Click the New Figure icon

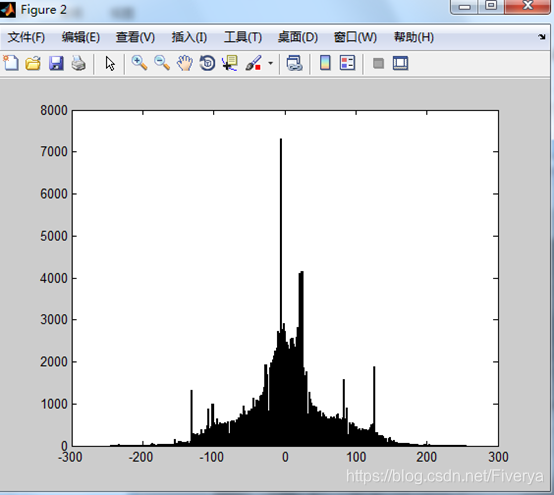[11, 63]
